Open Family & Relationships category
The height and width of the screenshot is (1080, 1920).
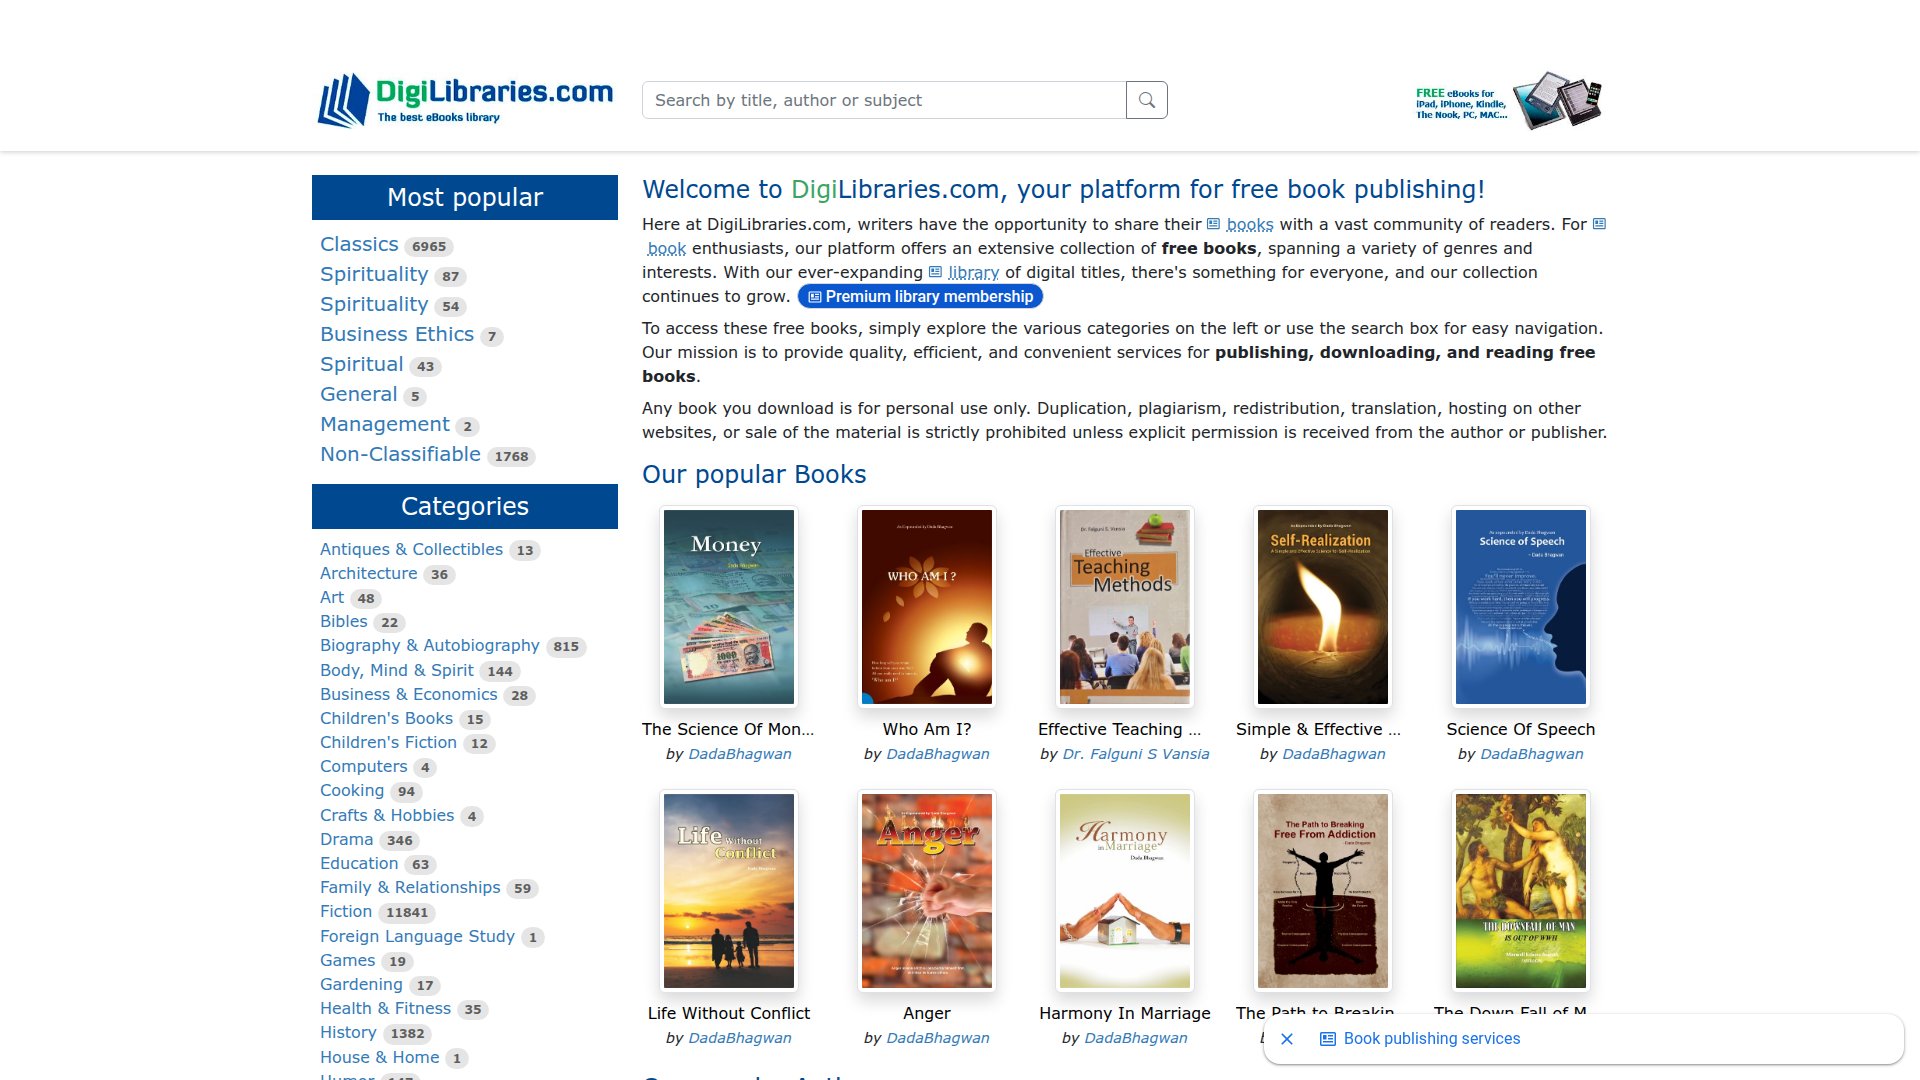tap(410, 887)
